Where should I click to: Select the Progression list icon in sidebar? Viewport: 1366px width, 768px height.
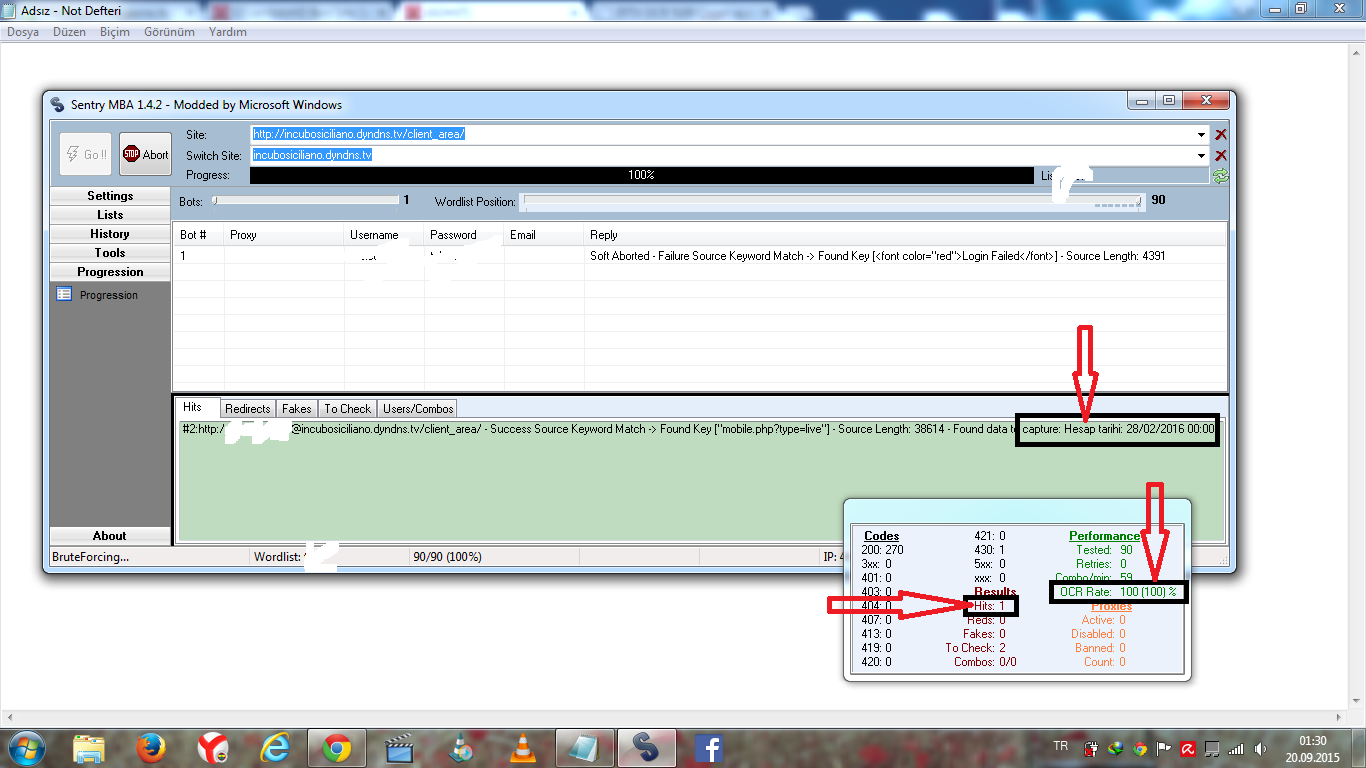(64, 295)
